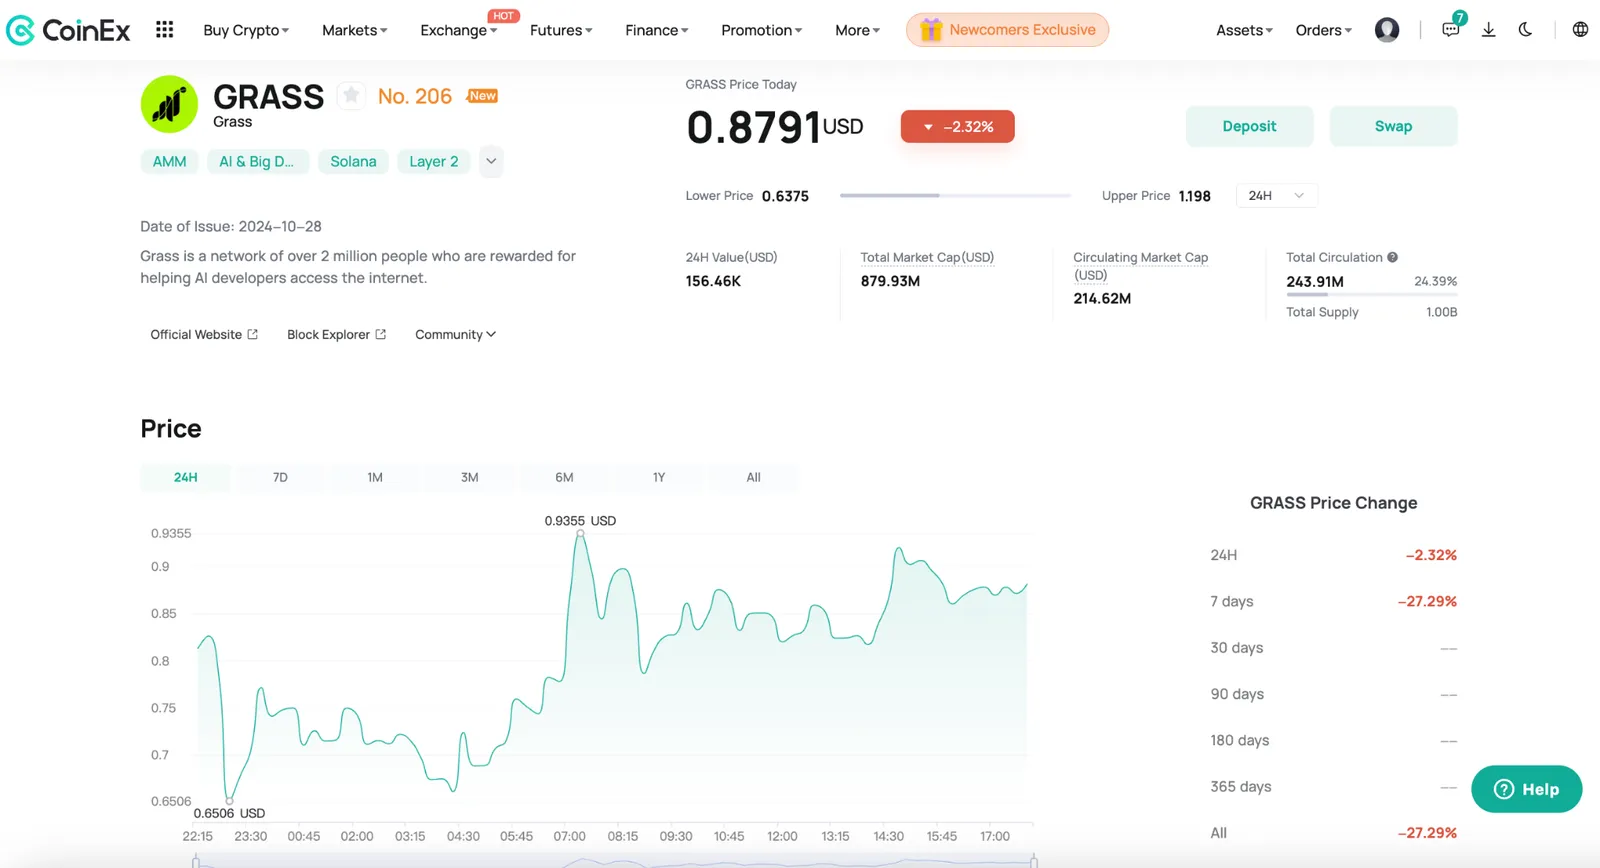Add GRASS to favorites with star icon
The width and height of the screenshot is (1600, 868).
(350, 96)
